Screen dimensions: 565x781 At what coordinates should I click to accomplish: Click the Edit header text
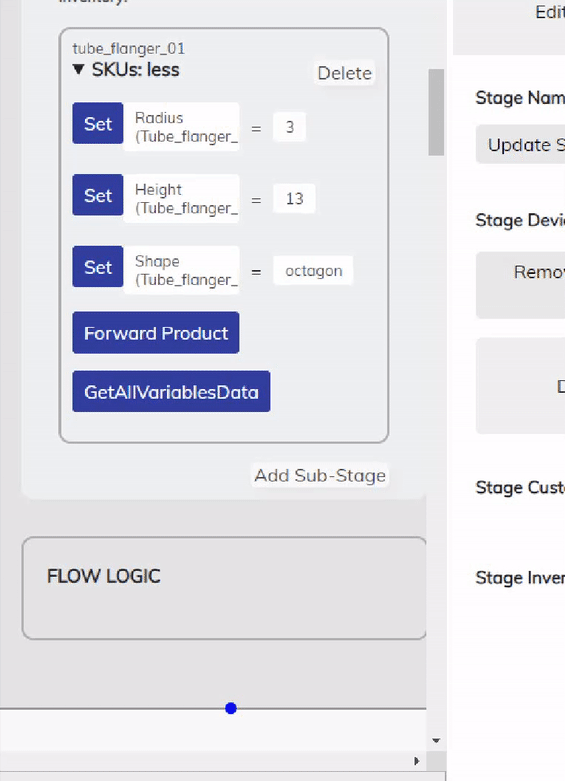(x=550, y=12)
